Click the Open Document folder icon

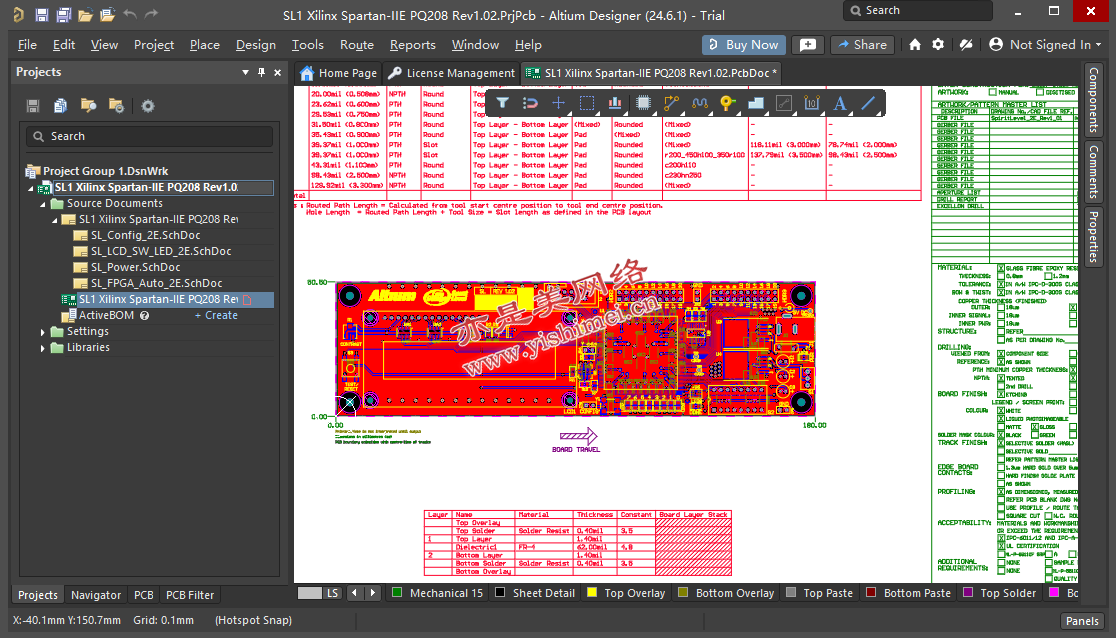click(x=85, y=14)
